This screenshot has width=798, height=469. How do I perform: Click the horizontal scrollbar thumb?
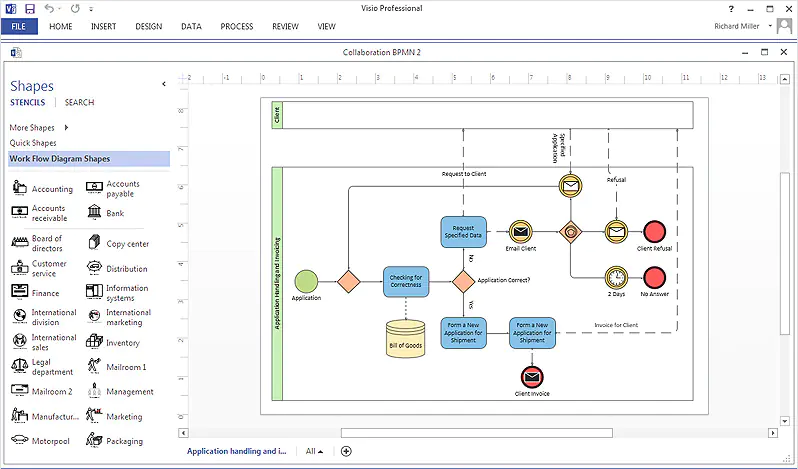(x=477, y=433)
